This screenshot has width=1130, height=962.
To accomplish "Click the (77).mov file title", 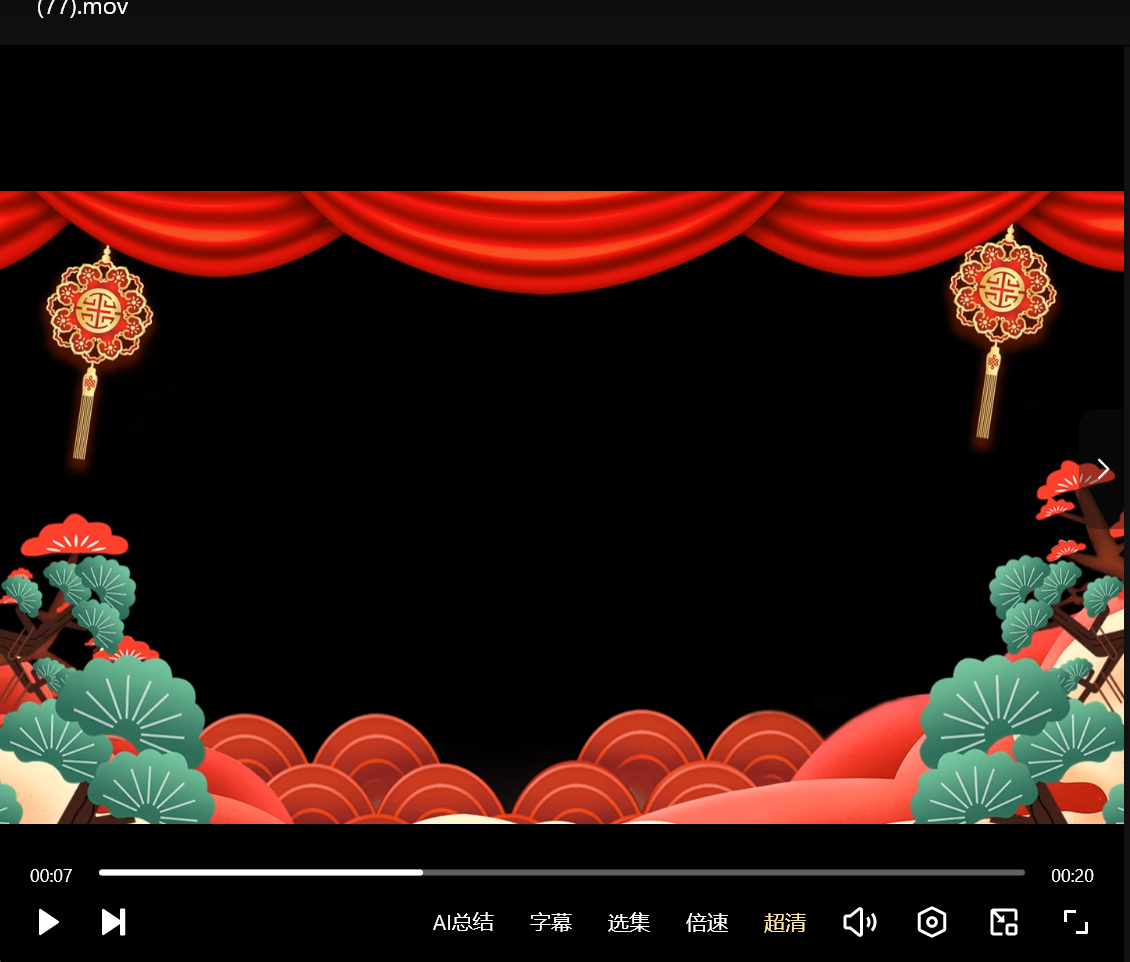I will coord(82,9).
